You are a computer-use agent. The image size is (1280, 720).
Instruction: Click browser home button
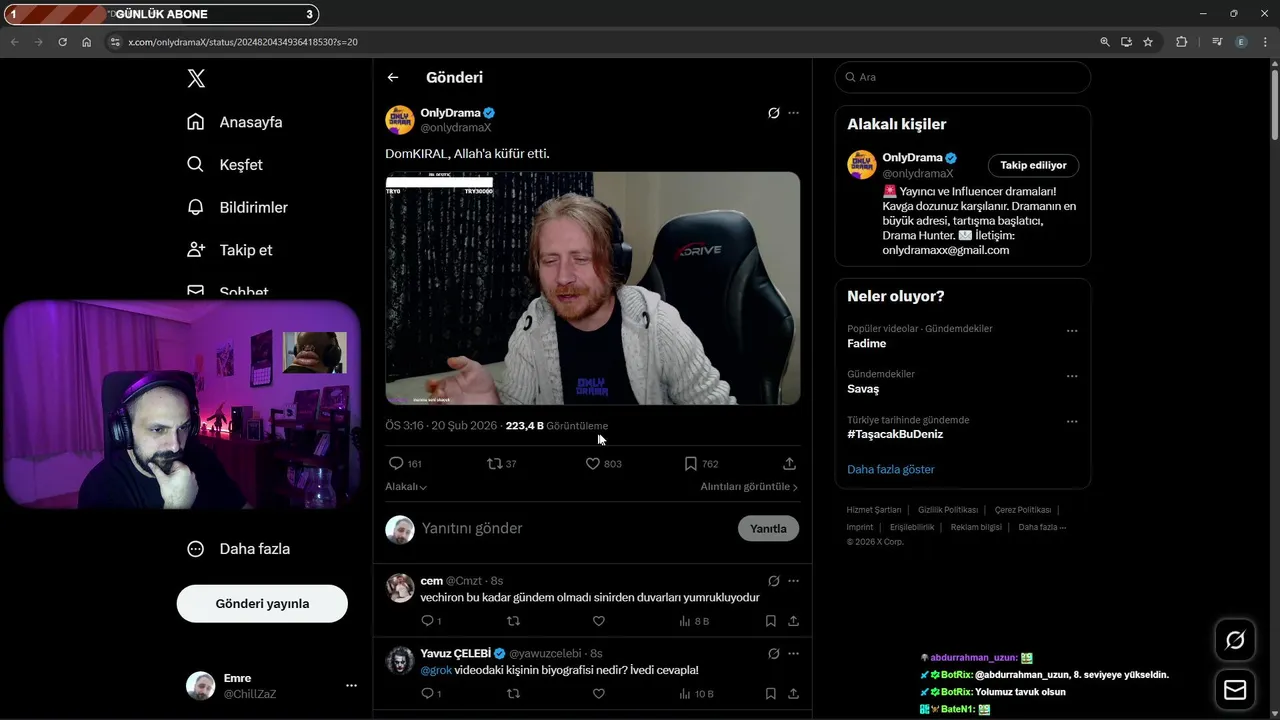[87, 42]
